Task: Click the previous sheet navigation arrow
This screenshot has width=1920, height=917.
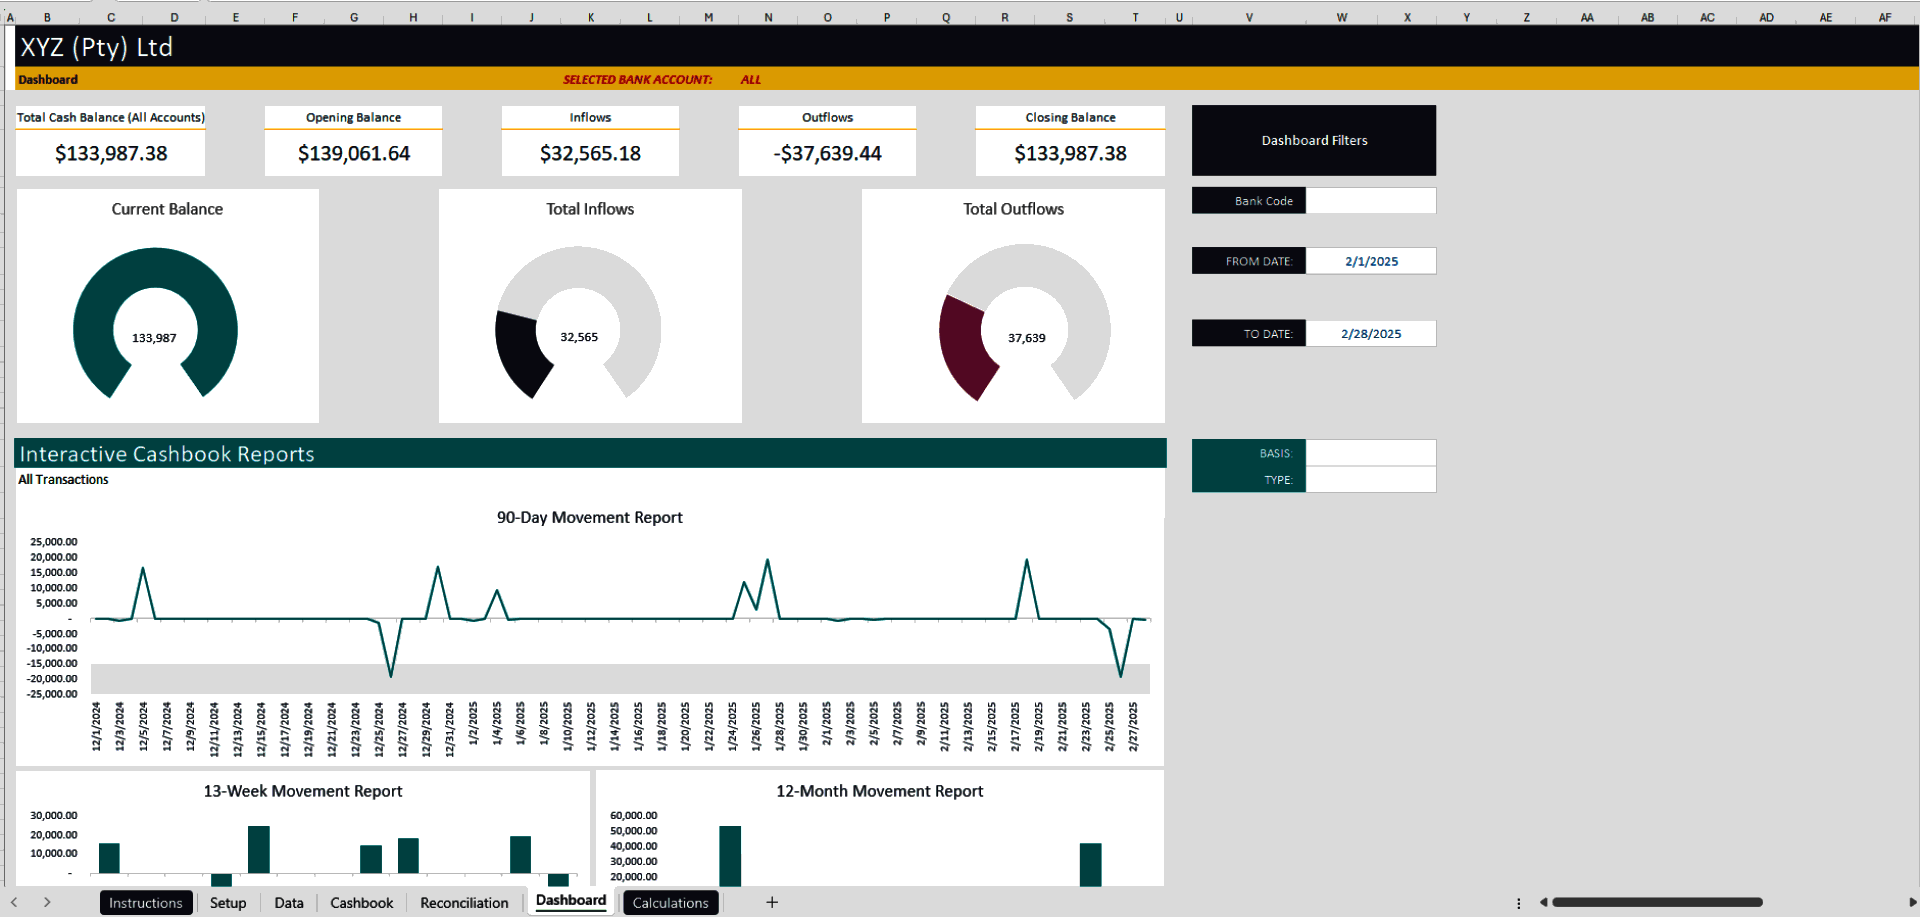Action: pyautogui.click(x=14, y=903)
